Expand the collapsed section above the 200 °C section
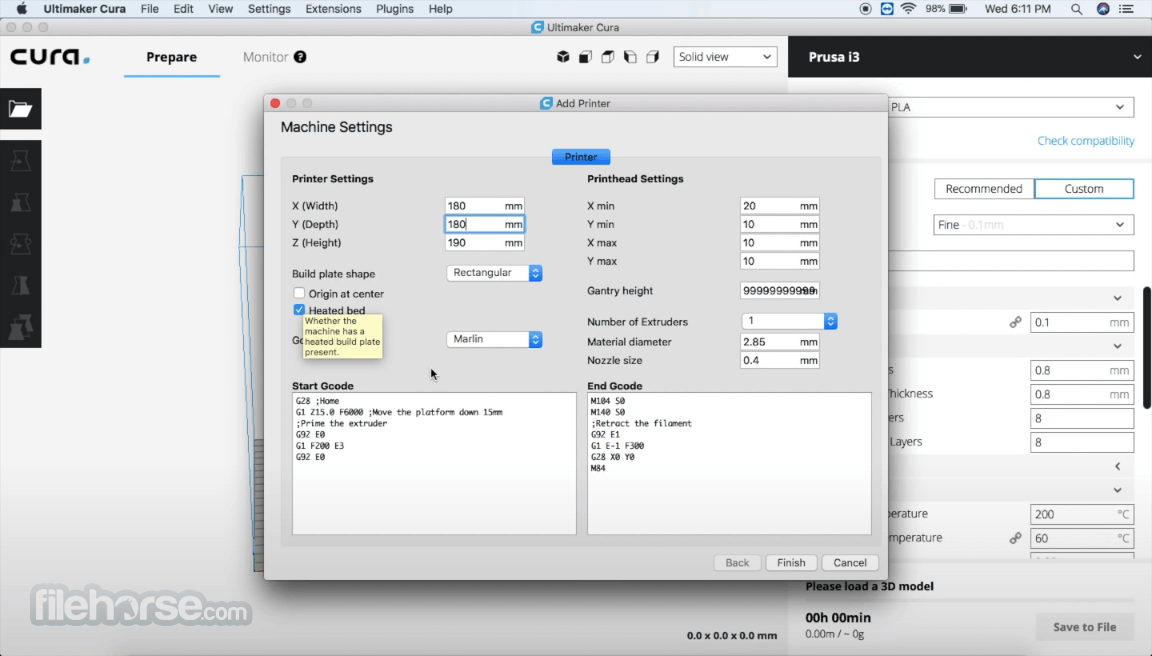 click(x=1117, y=466)
